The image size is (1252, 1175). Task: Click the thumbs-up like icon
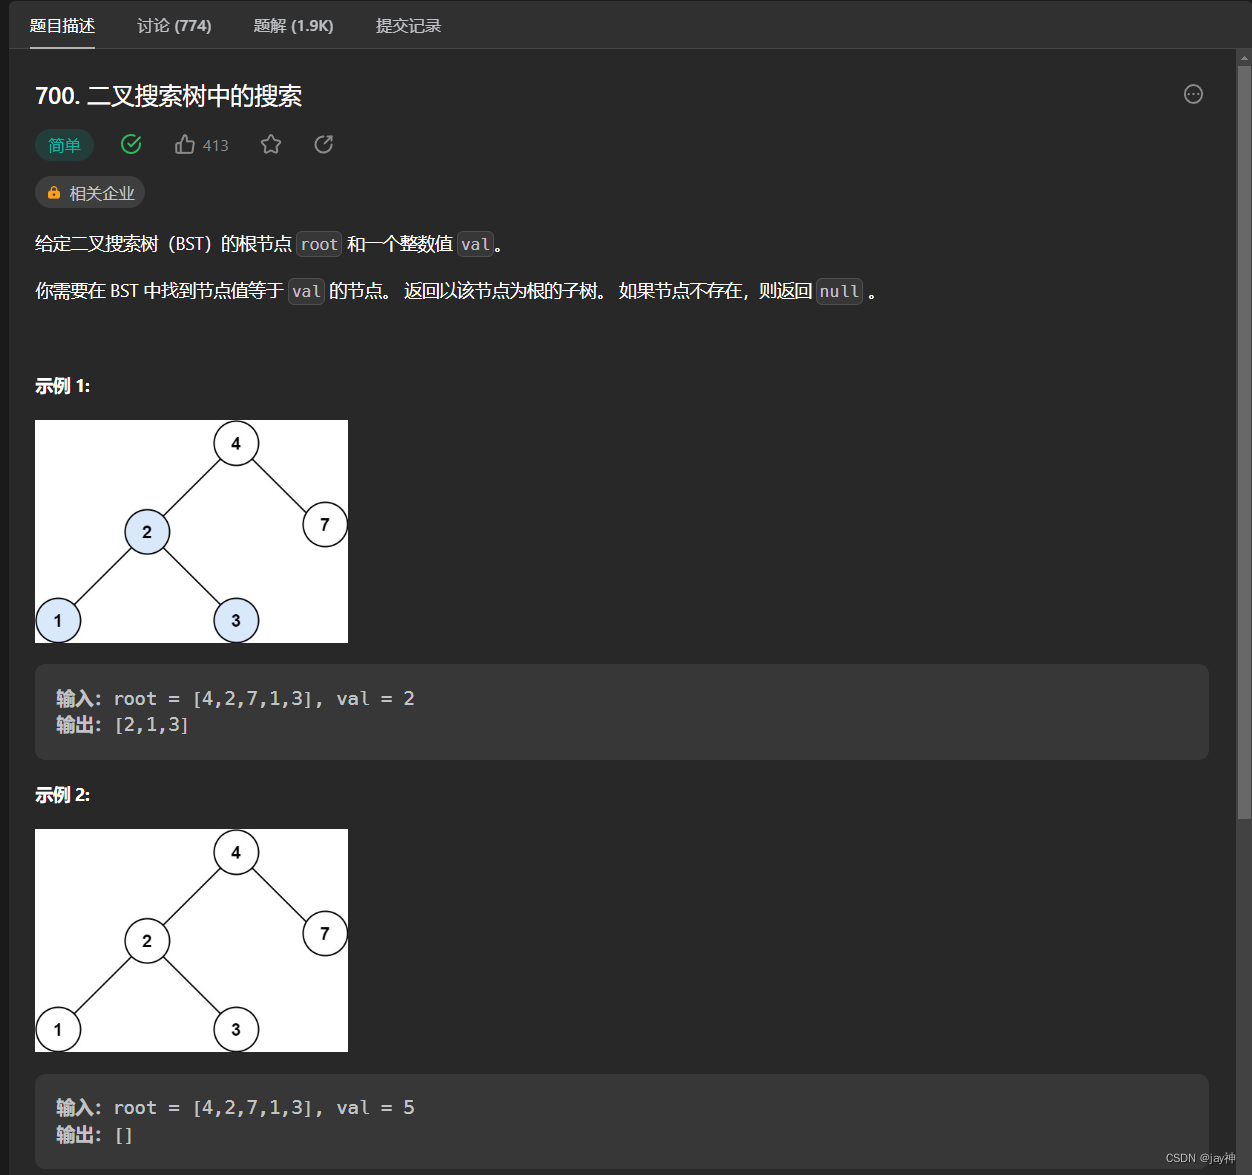click(x=184, y=144)
